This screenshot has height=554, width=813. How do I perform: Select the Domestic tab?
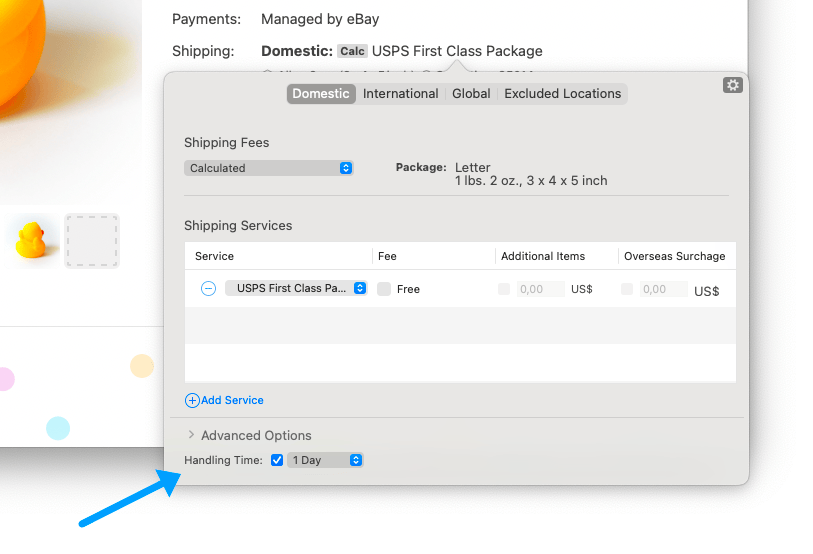coord(321,94)
